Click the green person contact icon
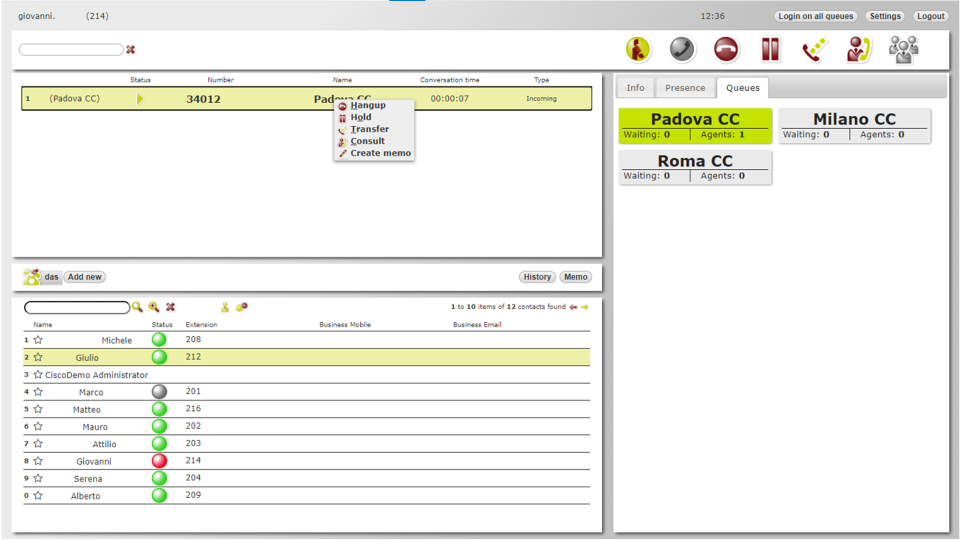 point(225,307)
